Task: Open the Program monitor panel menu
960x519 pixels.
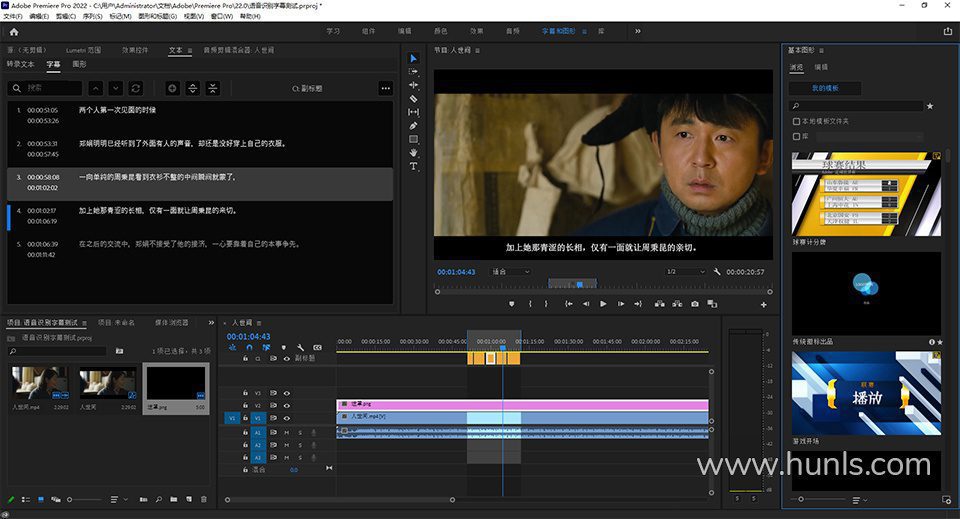Action: [477, 50]
